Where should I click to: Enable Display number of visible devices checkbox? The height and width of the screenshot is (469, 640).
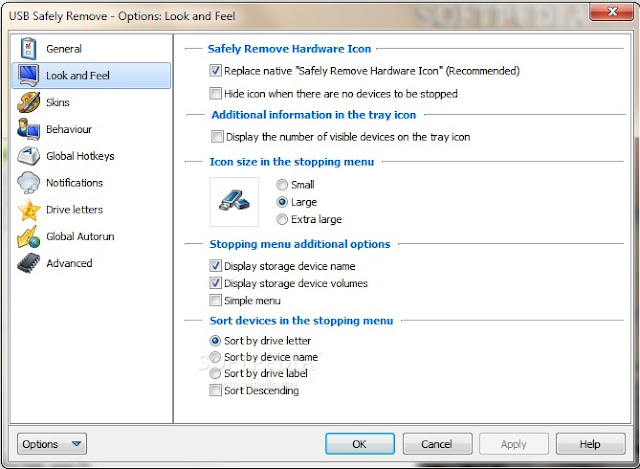coord(217,136)
